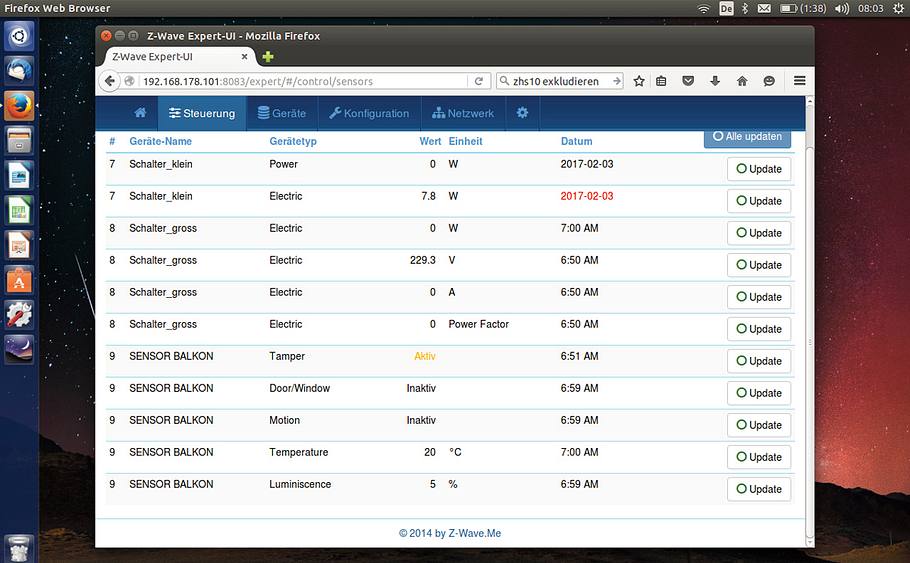Click the Alle updaten button
The image size is (910, 563).
747,137
